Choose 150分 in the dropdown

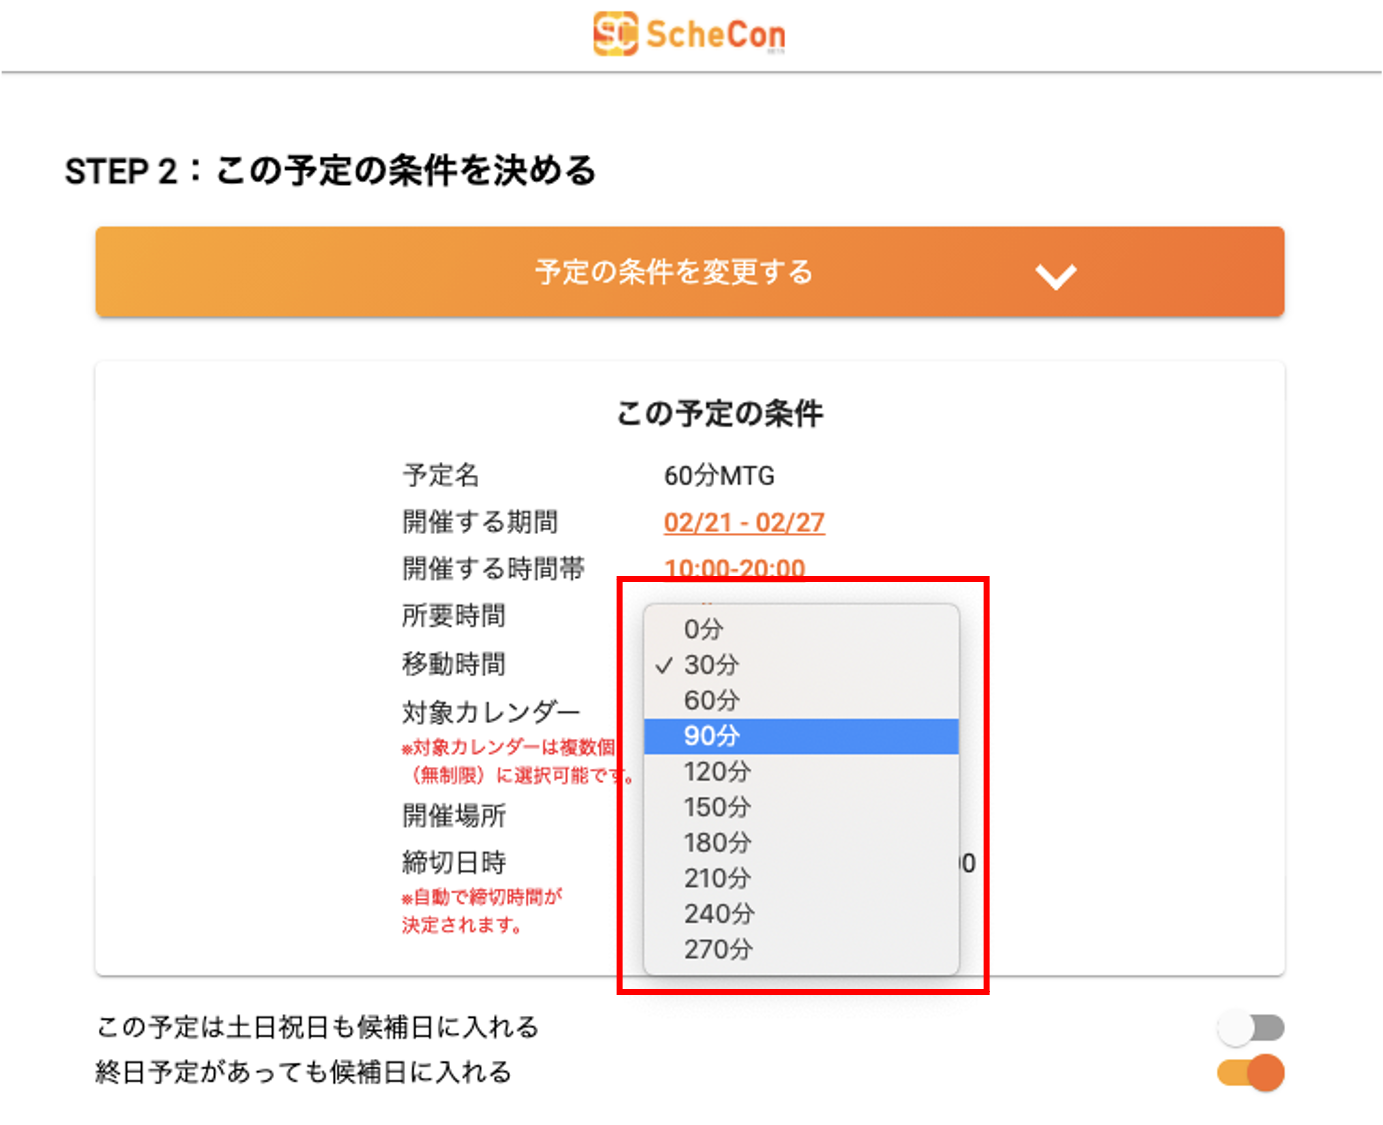717,807
